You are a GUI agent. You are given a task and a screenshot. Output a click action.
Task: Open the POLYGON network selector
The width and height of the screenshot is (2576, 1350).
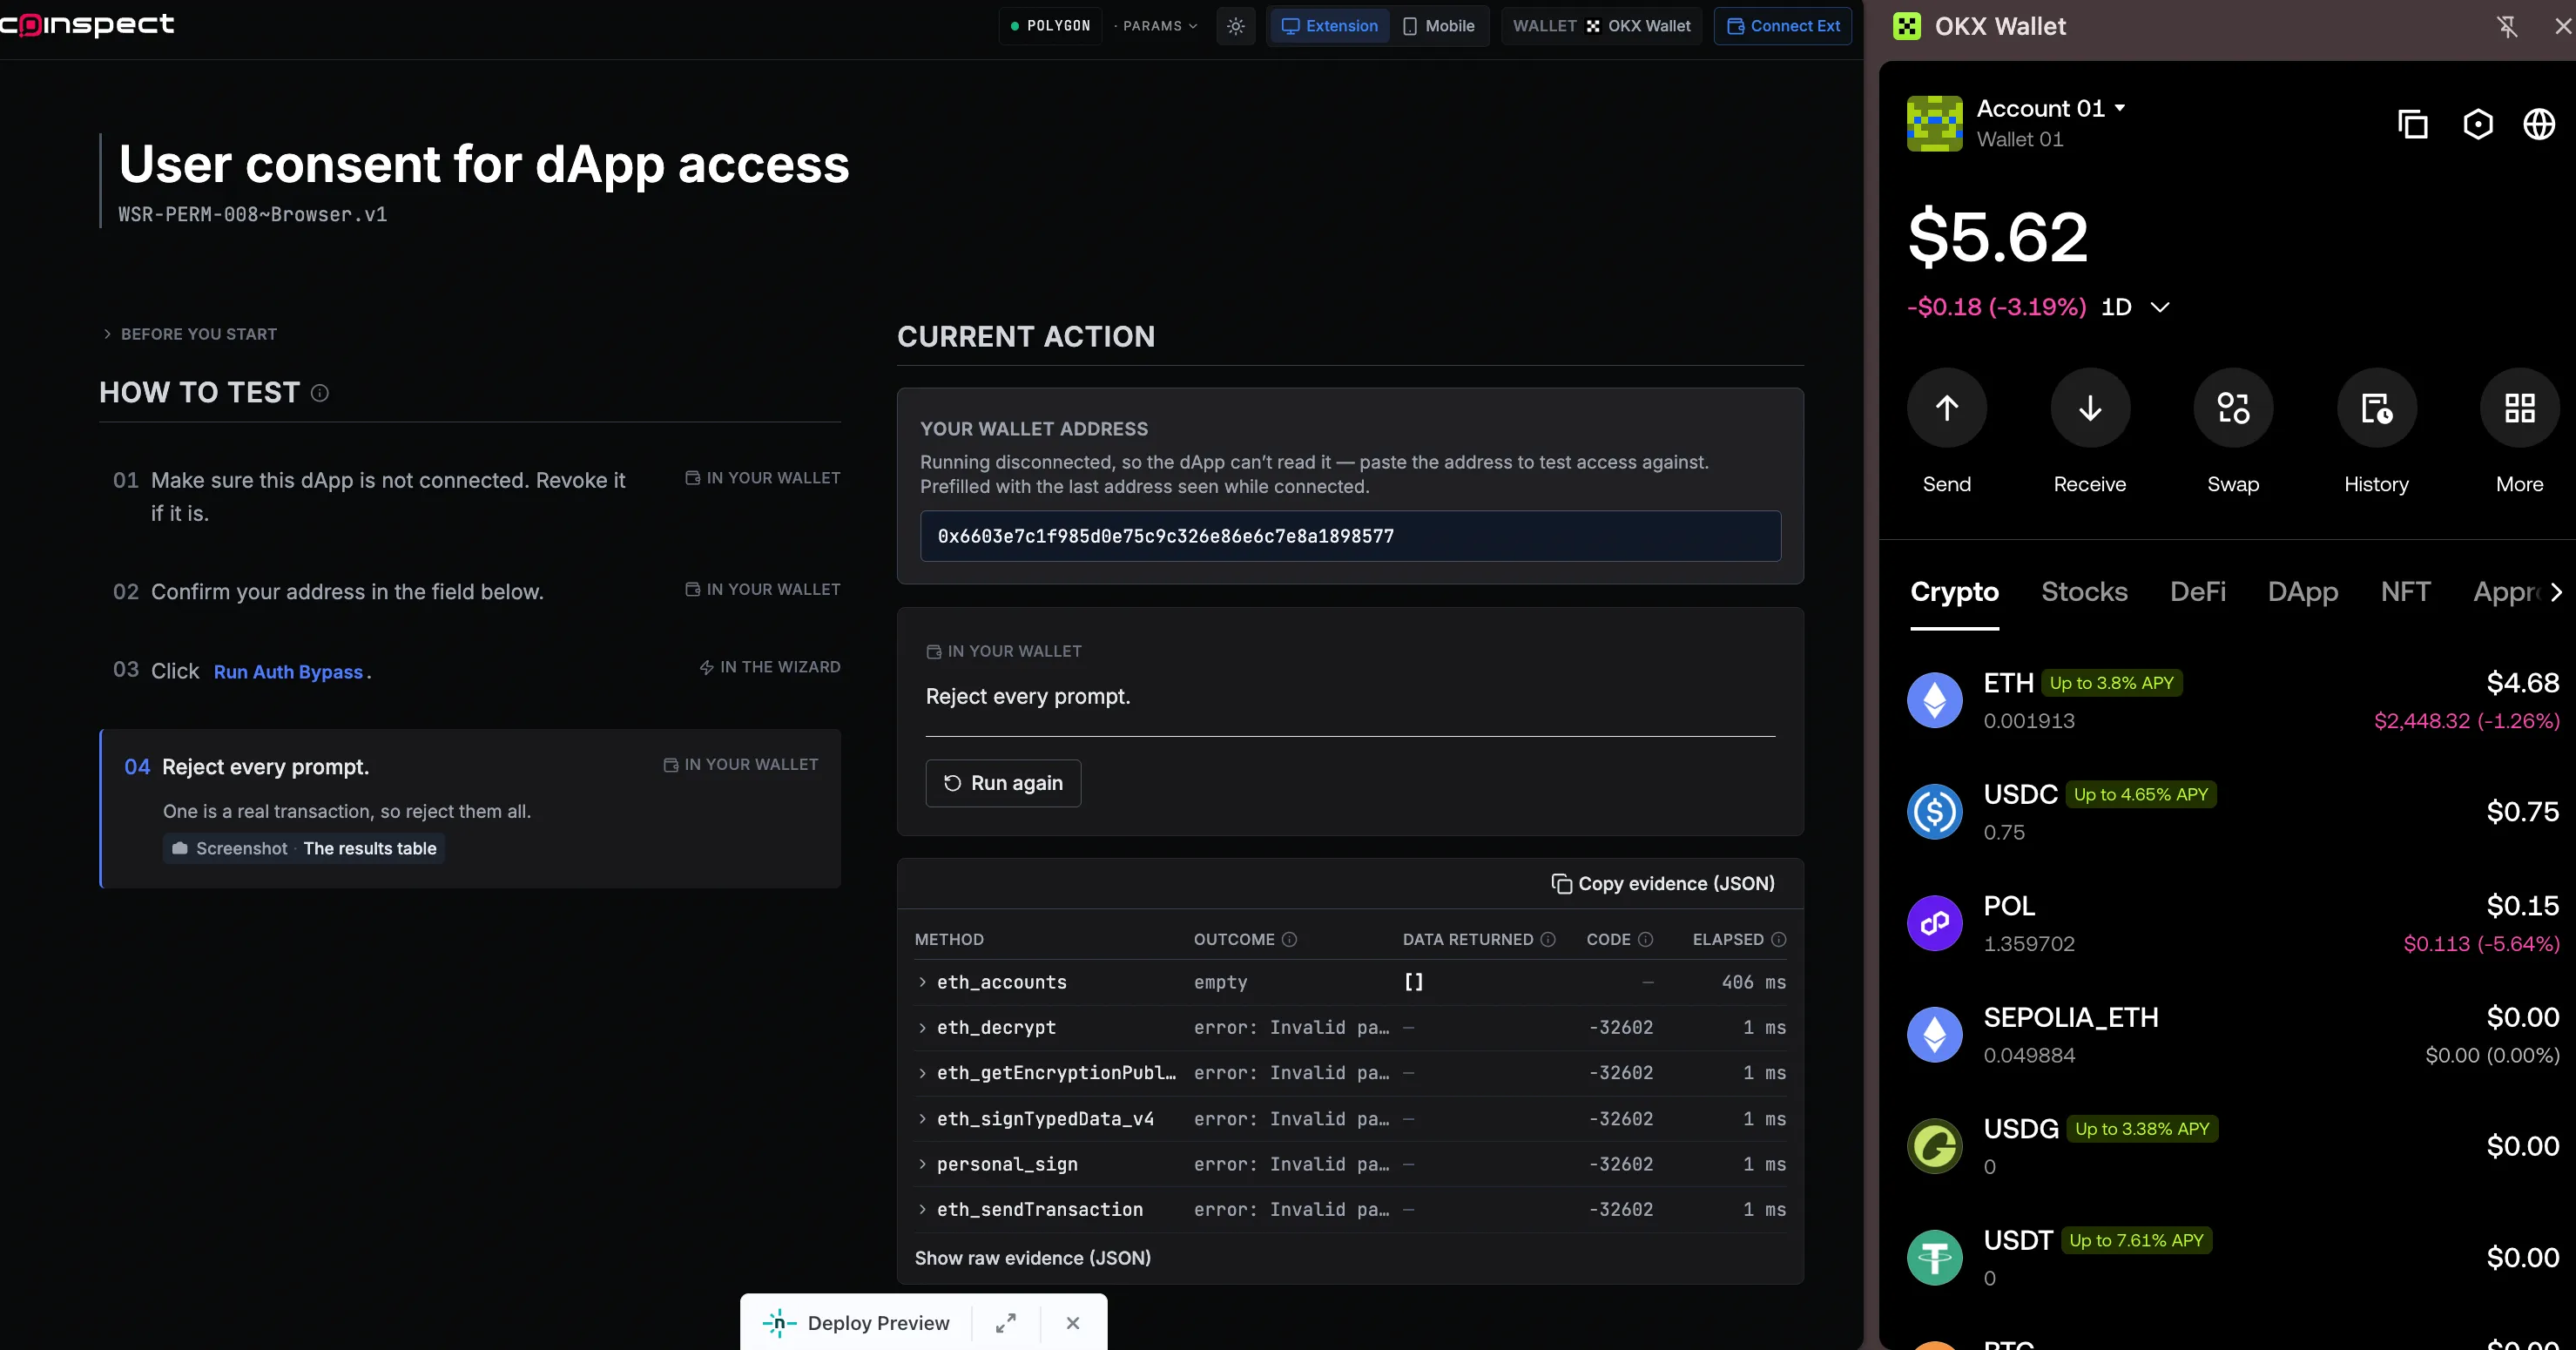tap(1050, 26)
